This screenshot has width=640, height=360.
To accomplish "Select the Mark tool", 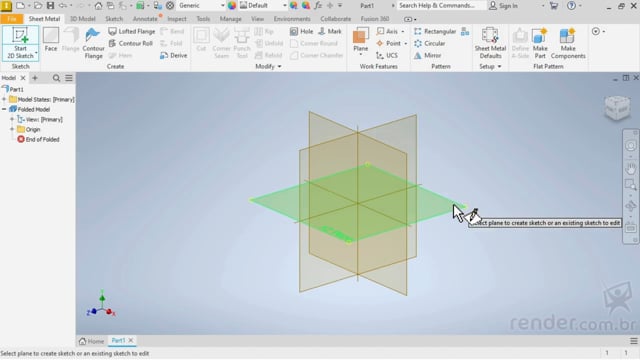I will (x=329, y=31).
